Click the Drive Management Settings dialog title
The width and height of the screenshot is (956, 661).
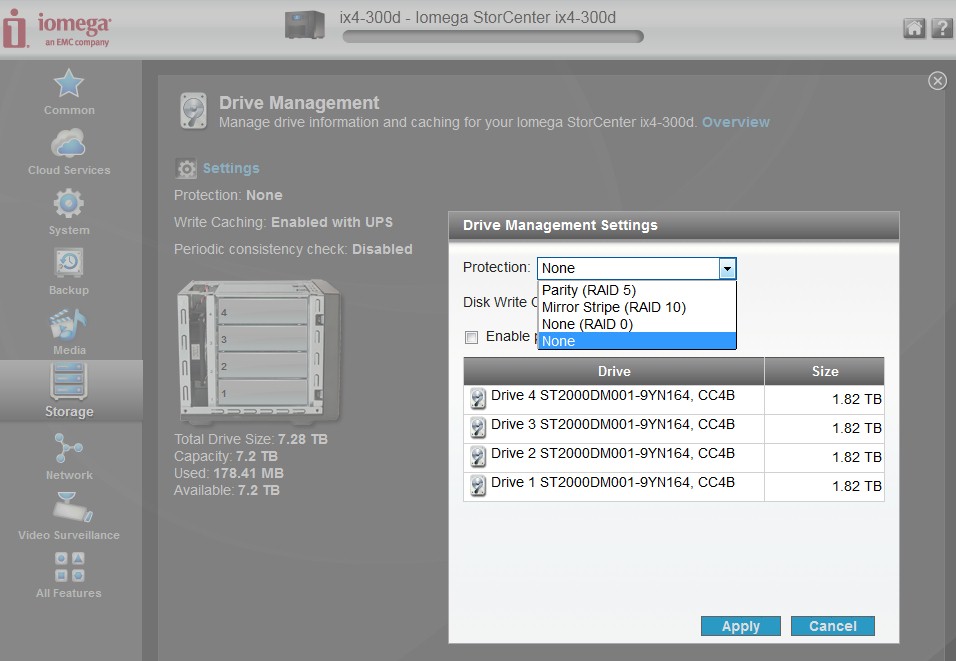[560, 226]
